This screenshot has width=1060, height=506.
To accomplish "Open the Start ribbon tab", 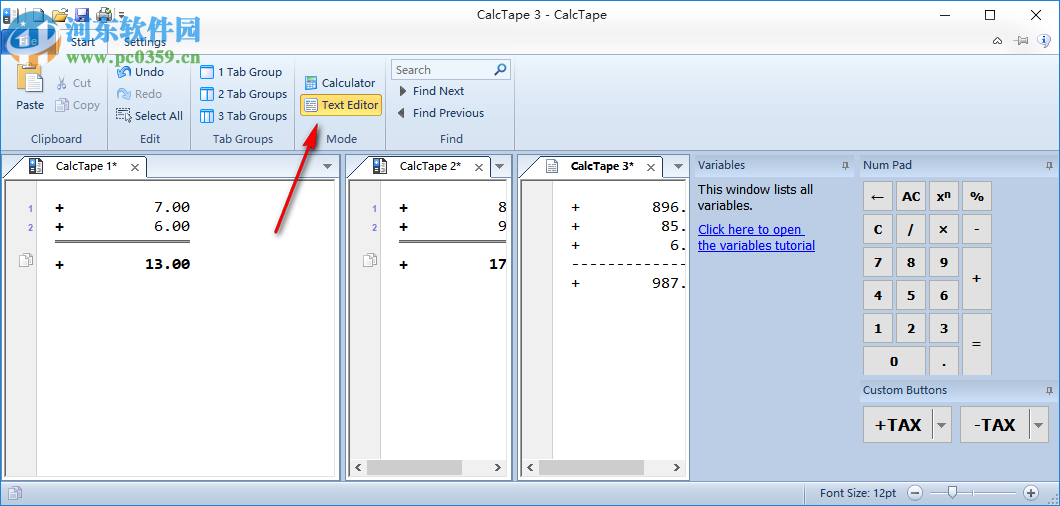I will [83, 42].
